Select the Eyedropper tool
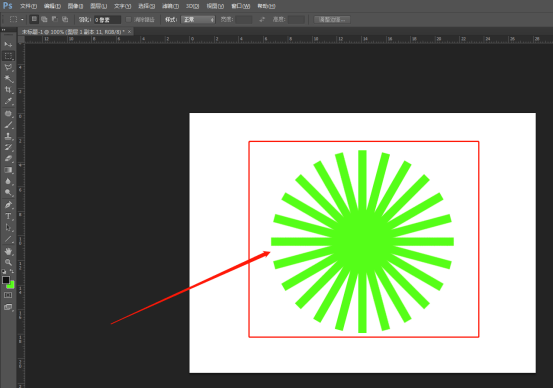Viewport: 554px width, 388px height. 8,101
